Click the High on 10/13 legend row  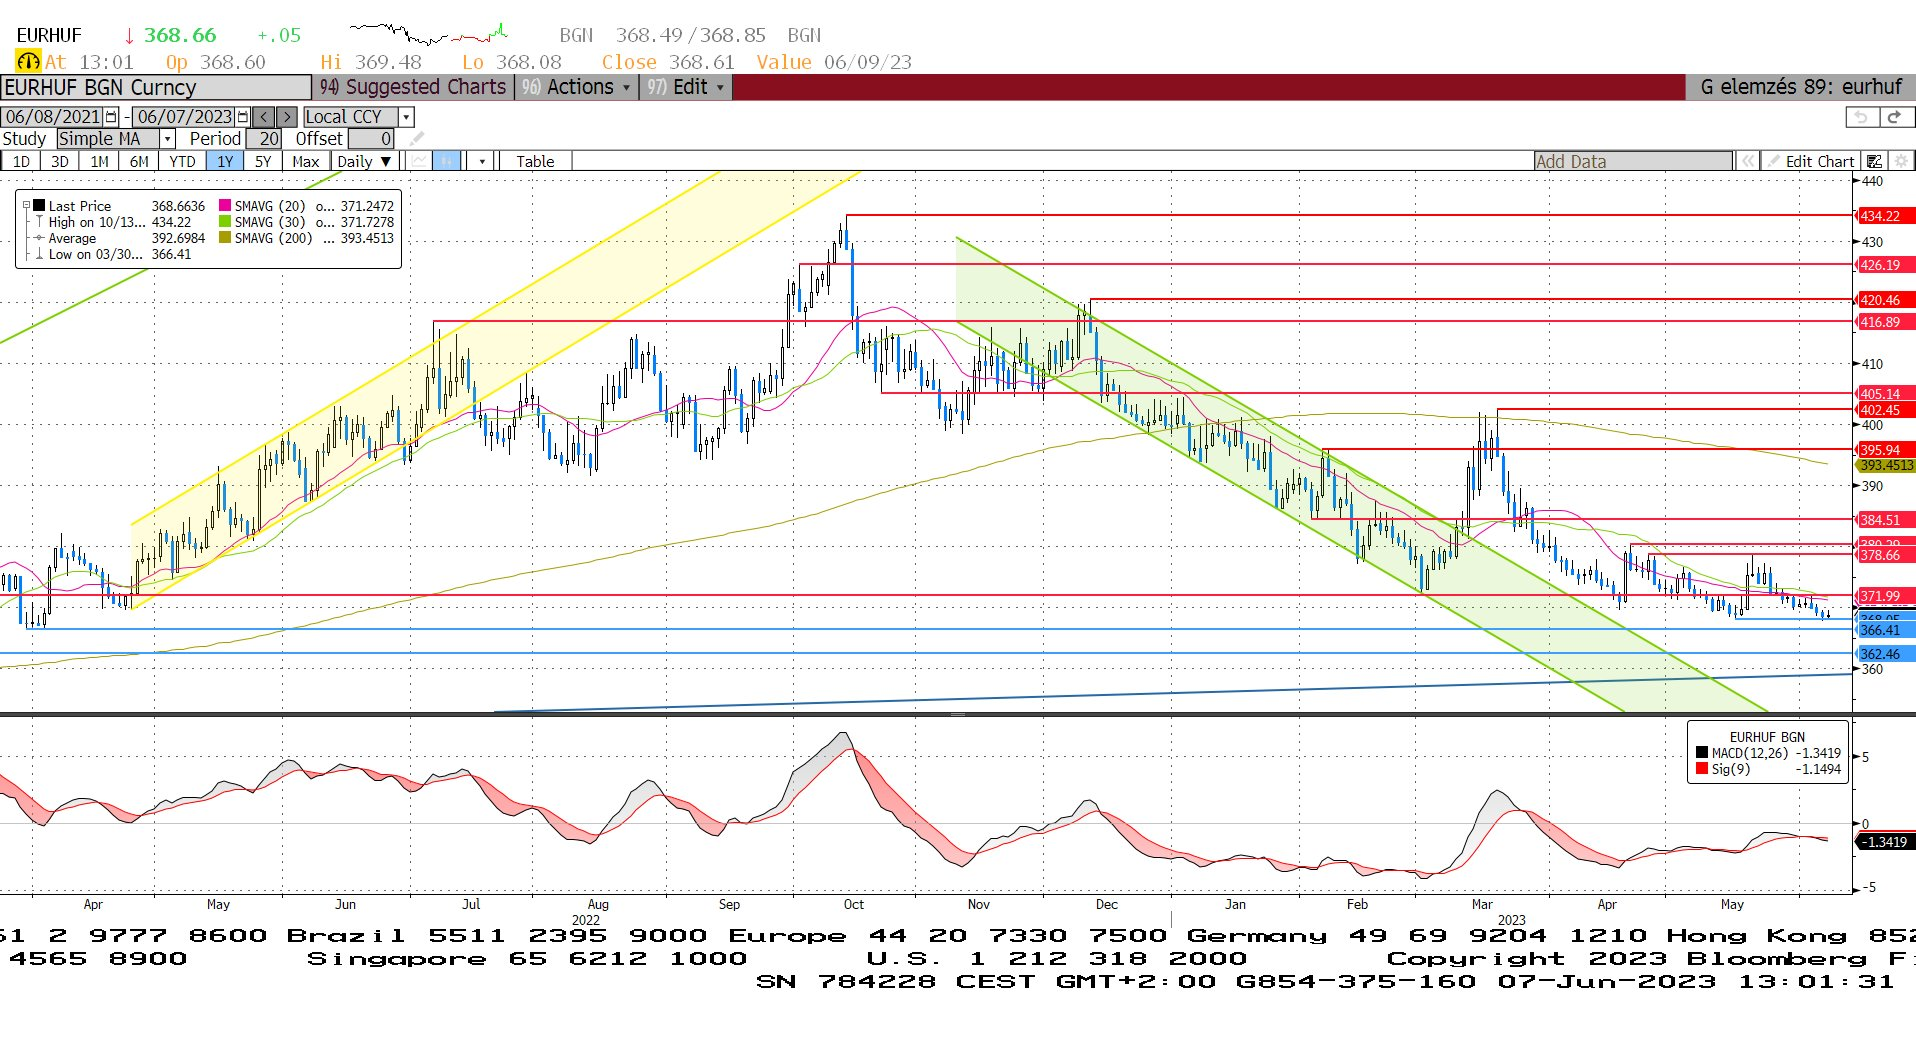119,222
